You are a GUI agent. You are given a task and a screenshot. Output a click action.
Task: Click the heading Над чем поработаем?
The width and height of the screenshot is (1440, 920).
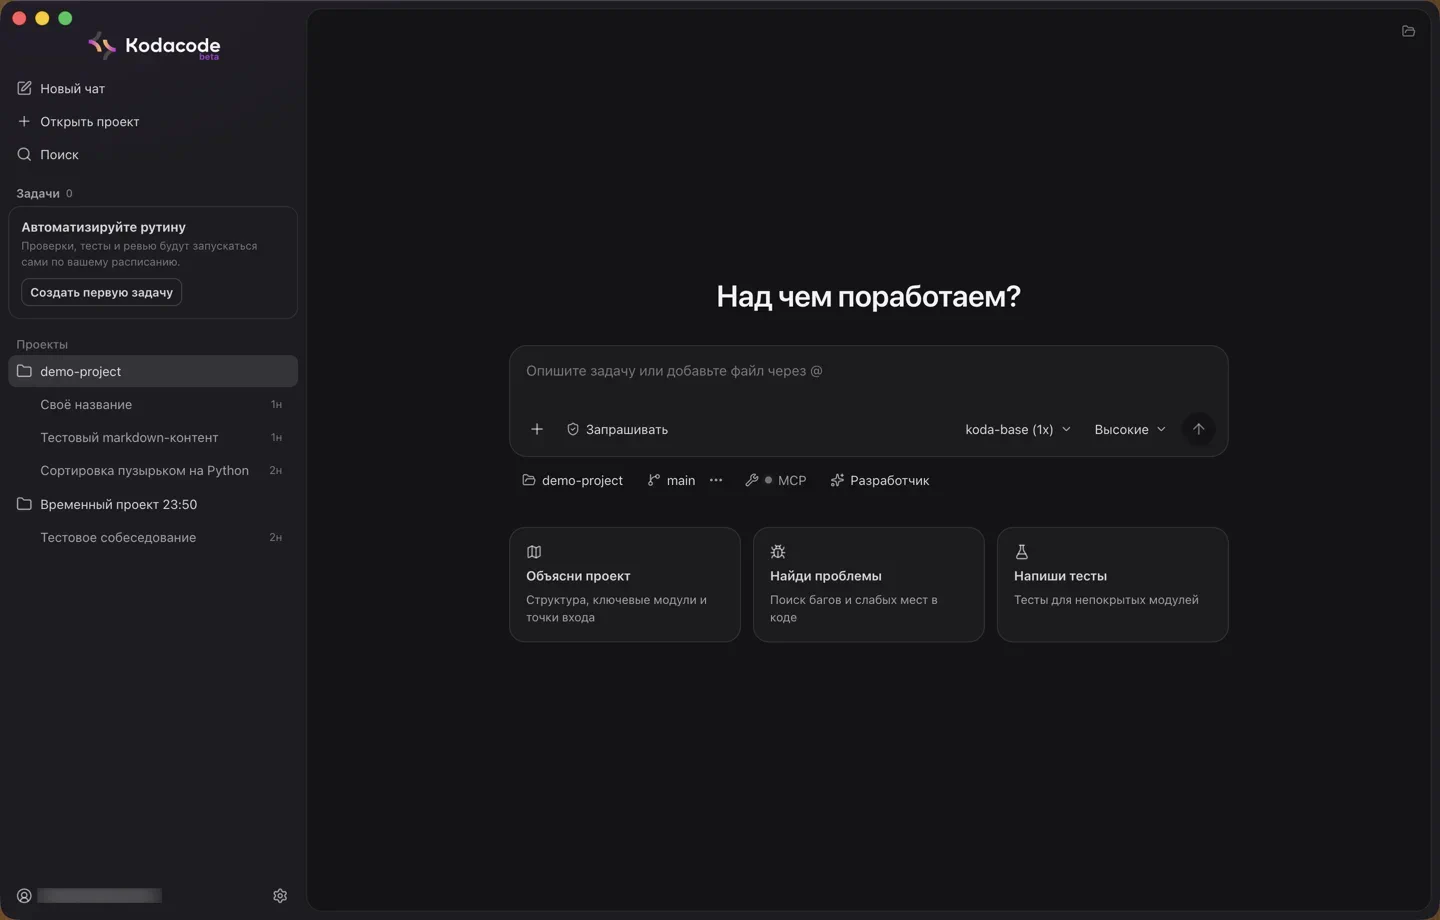(868, 296)
